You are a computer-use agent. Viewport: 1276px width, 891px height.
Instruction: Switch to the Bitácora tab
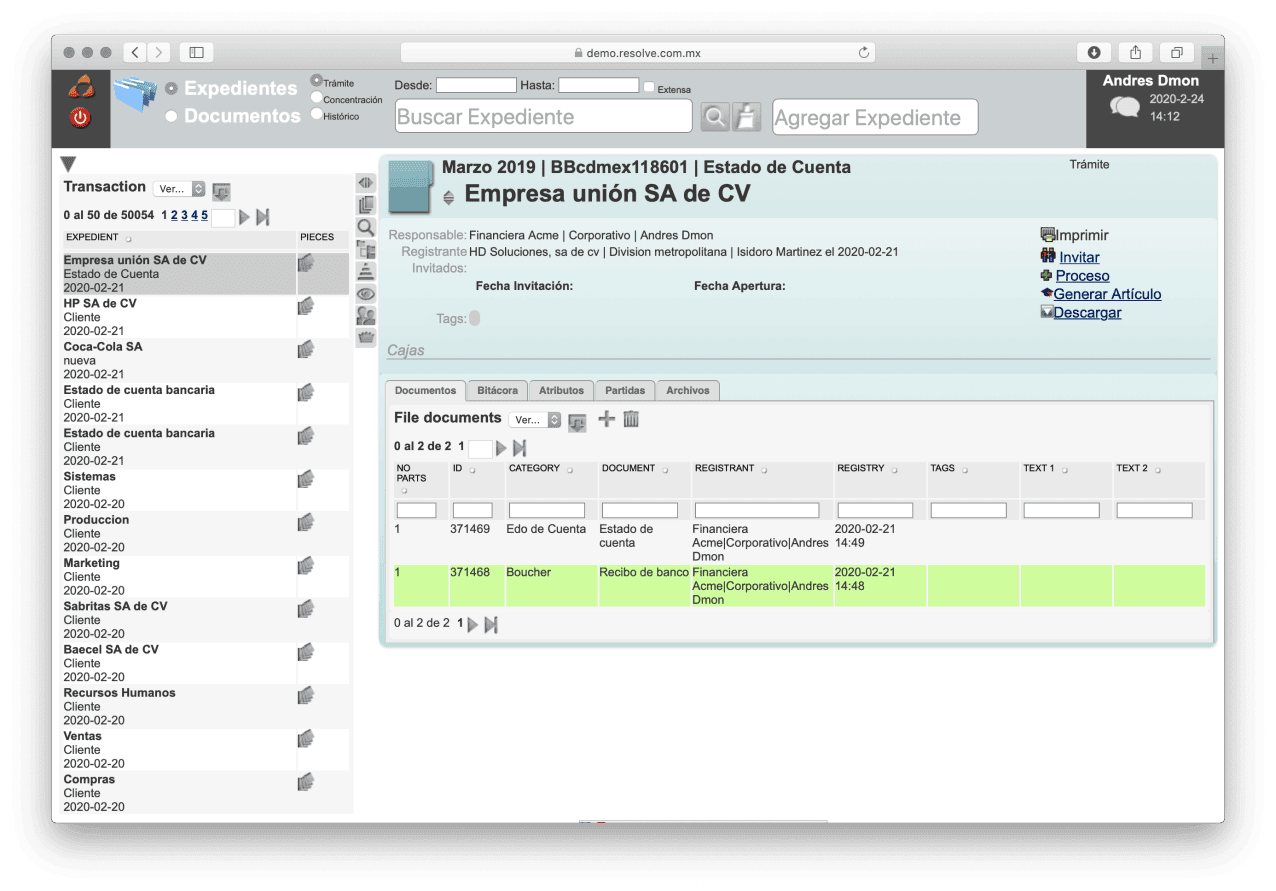(497, 390)
